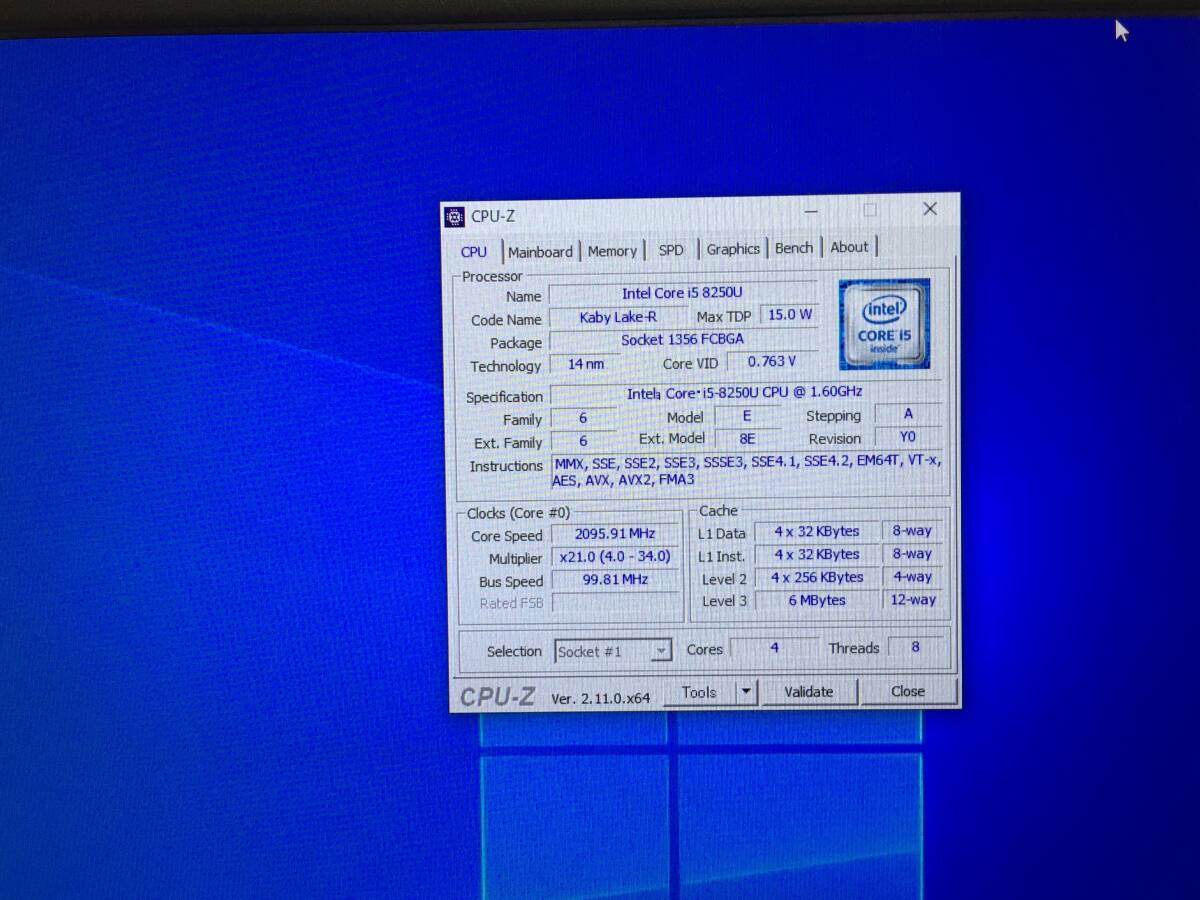Click the Core VID value '0.763 V'
This screenshot has height=900, width=1200.
tap(772, 361)
